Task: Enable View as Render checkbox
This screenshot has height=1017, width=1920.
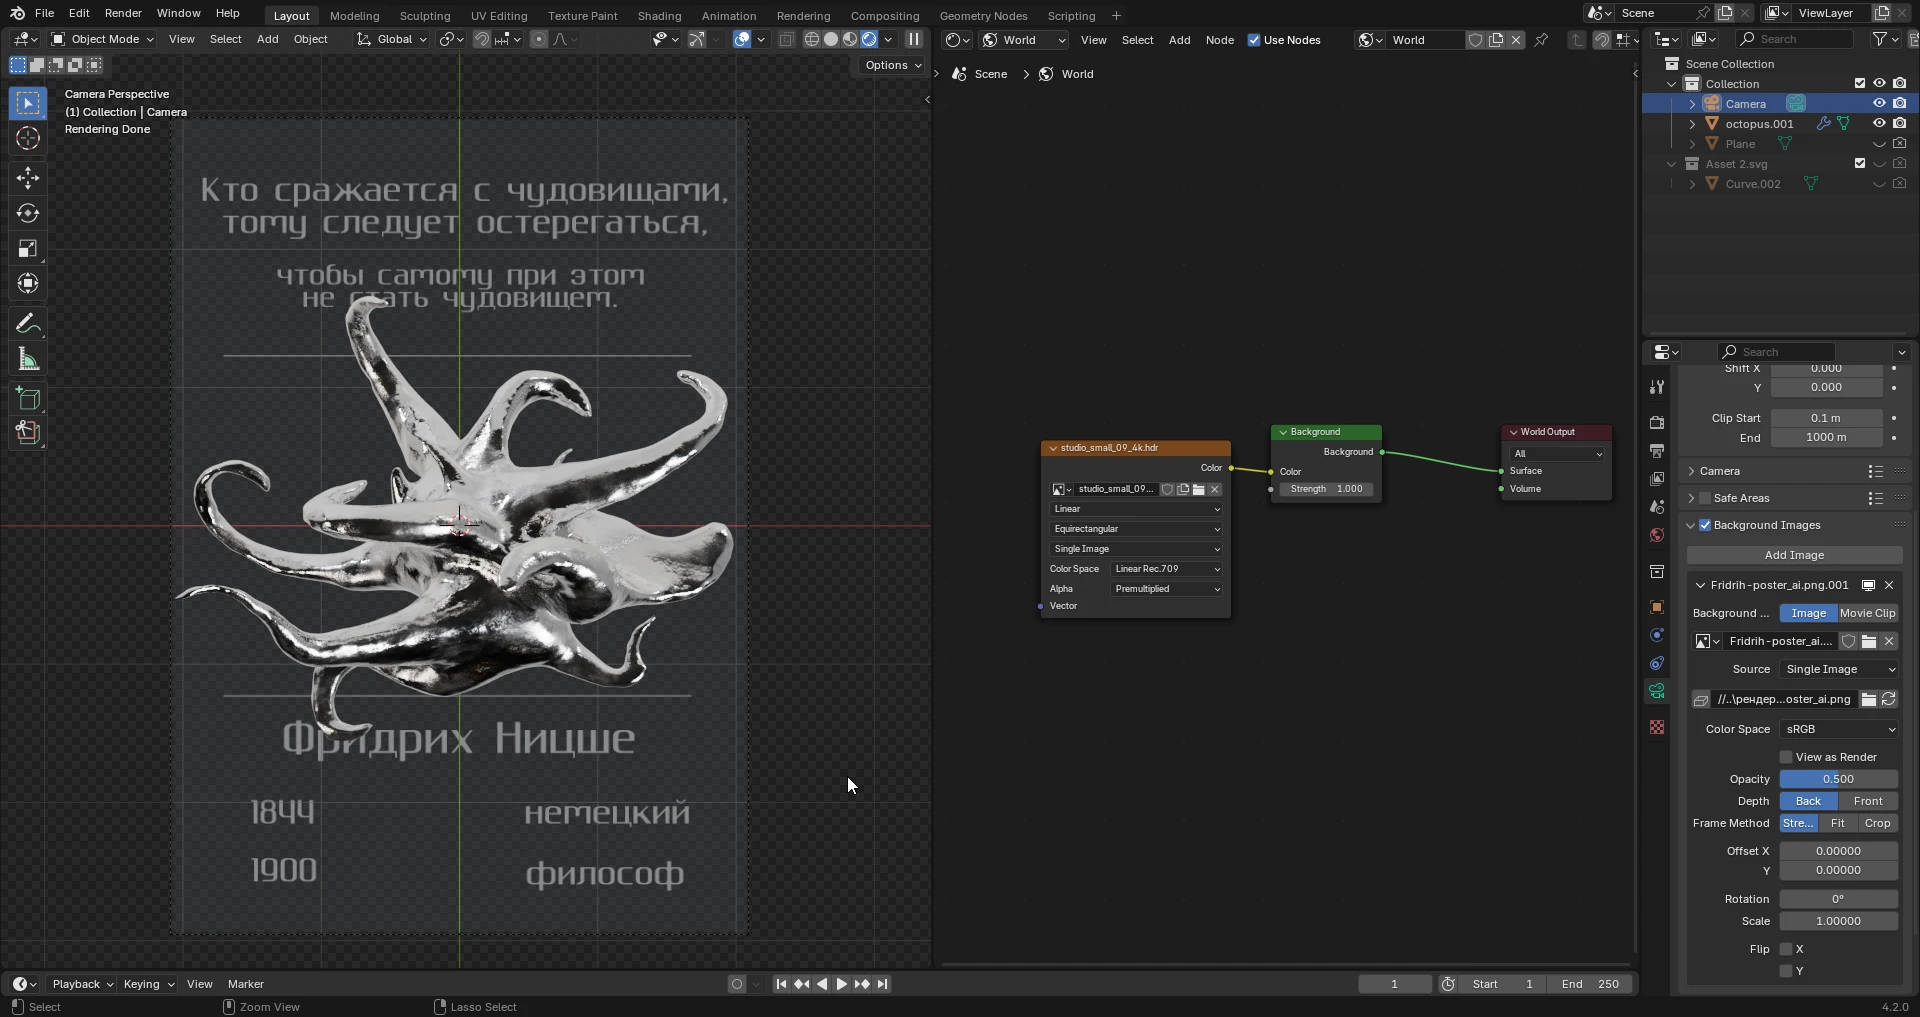Action: (x=1786, y=757)
